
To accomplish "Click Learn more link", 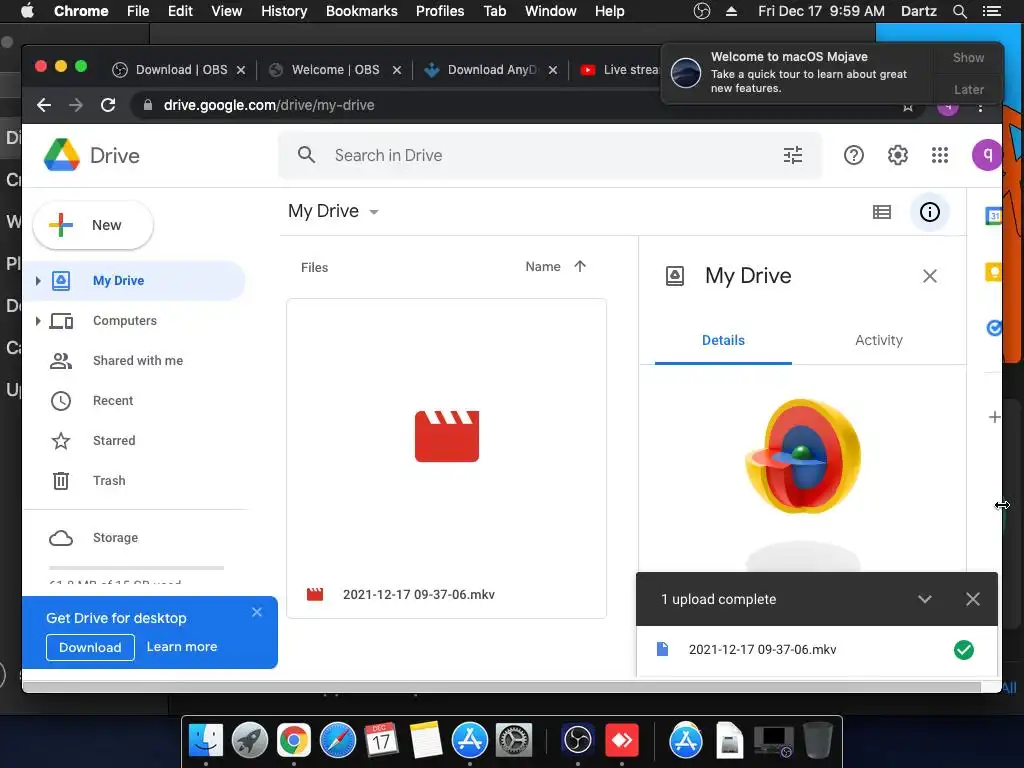I will (182, 647).
